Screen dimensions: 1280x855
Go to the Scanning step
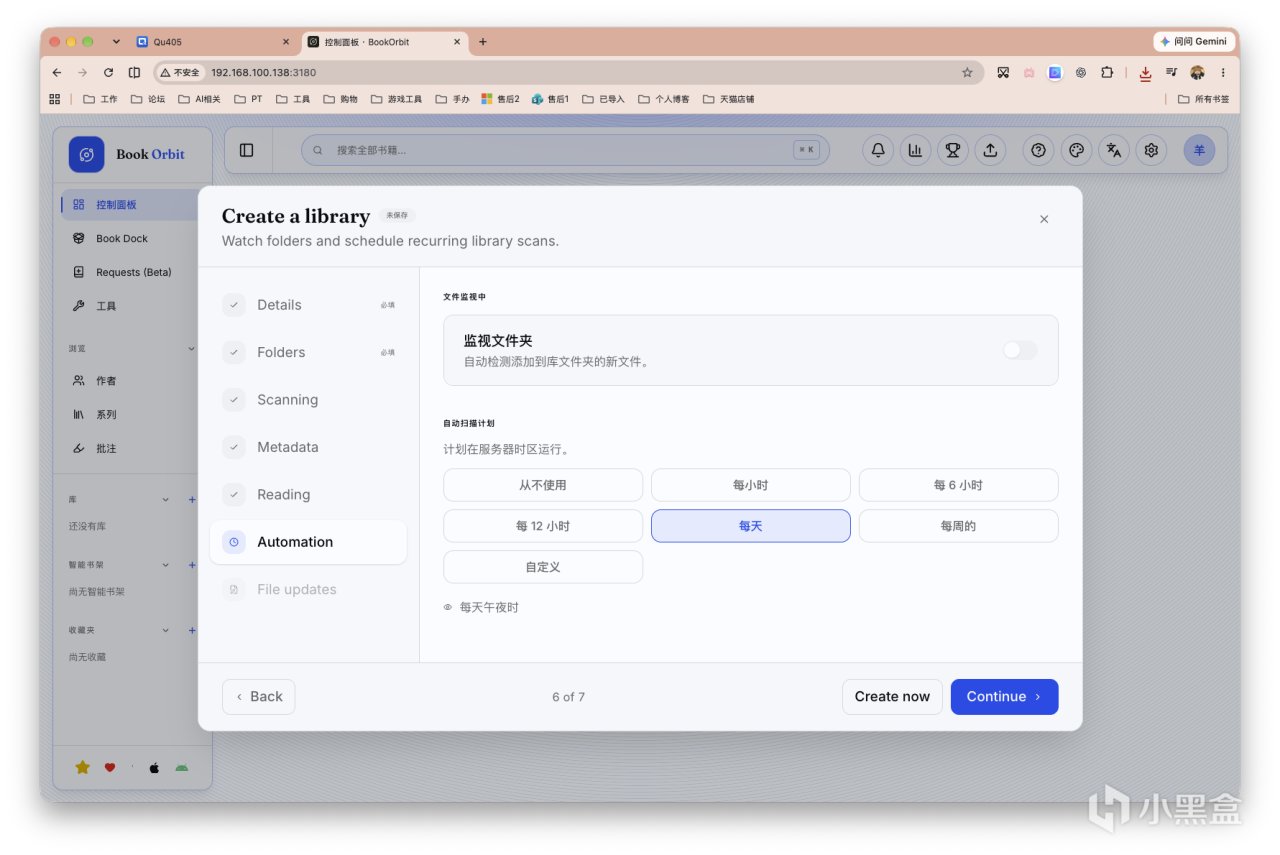click(308, 400)
